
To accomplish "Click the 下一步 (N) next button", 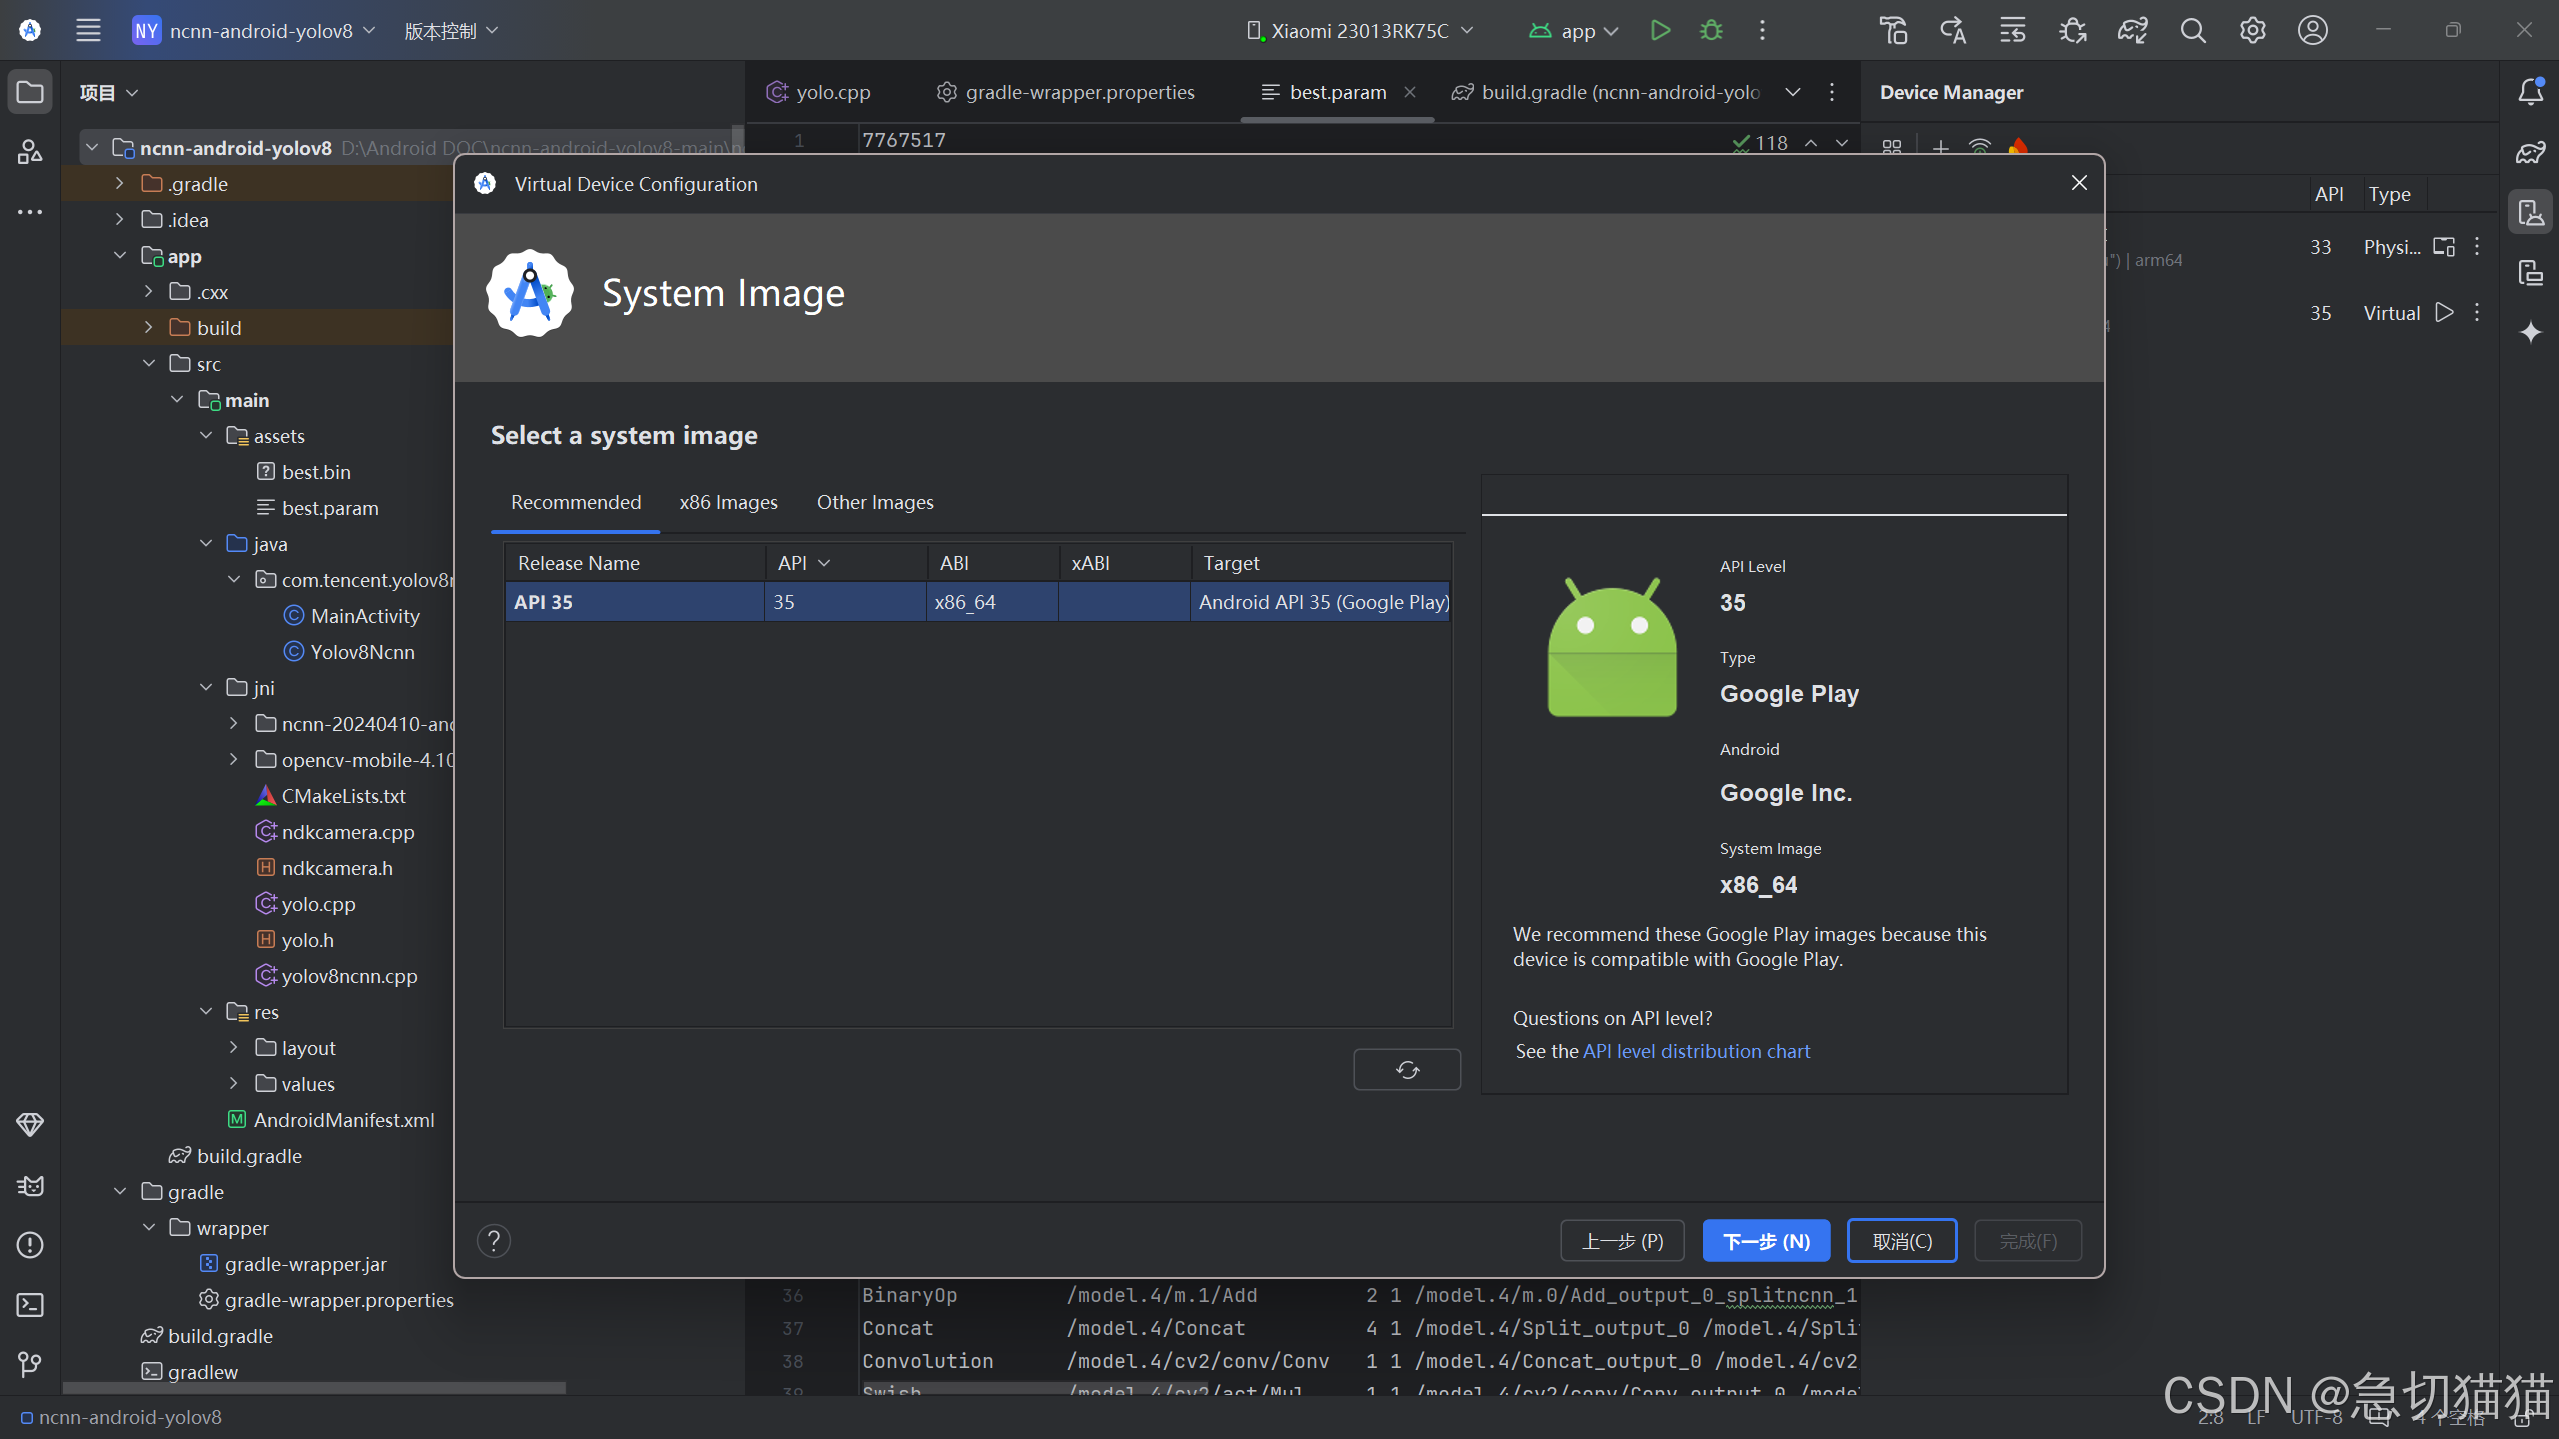I will point(1766,1241).
